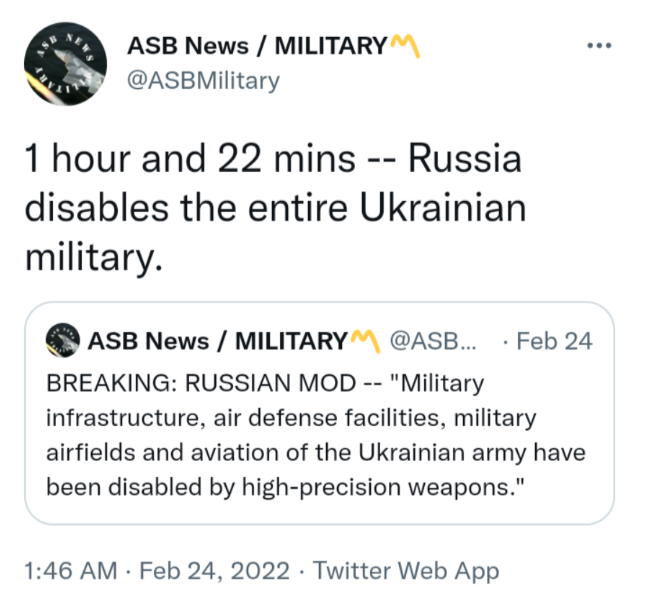Click the gold M emoji beside the header name
The height and width of the screenshot is (592, 649).
[405, 45]
